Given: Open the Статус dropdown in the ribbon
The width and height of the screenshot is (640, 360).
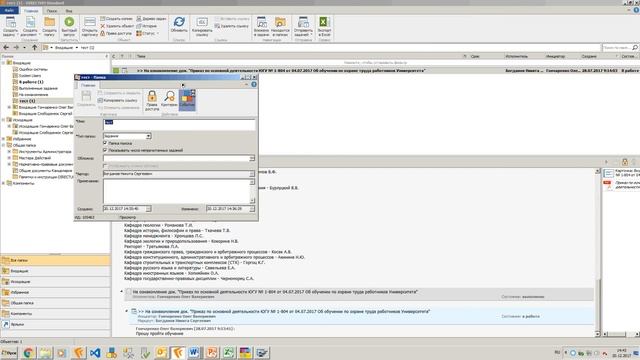Looking at the screenshot, I should [148, 33].
